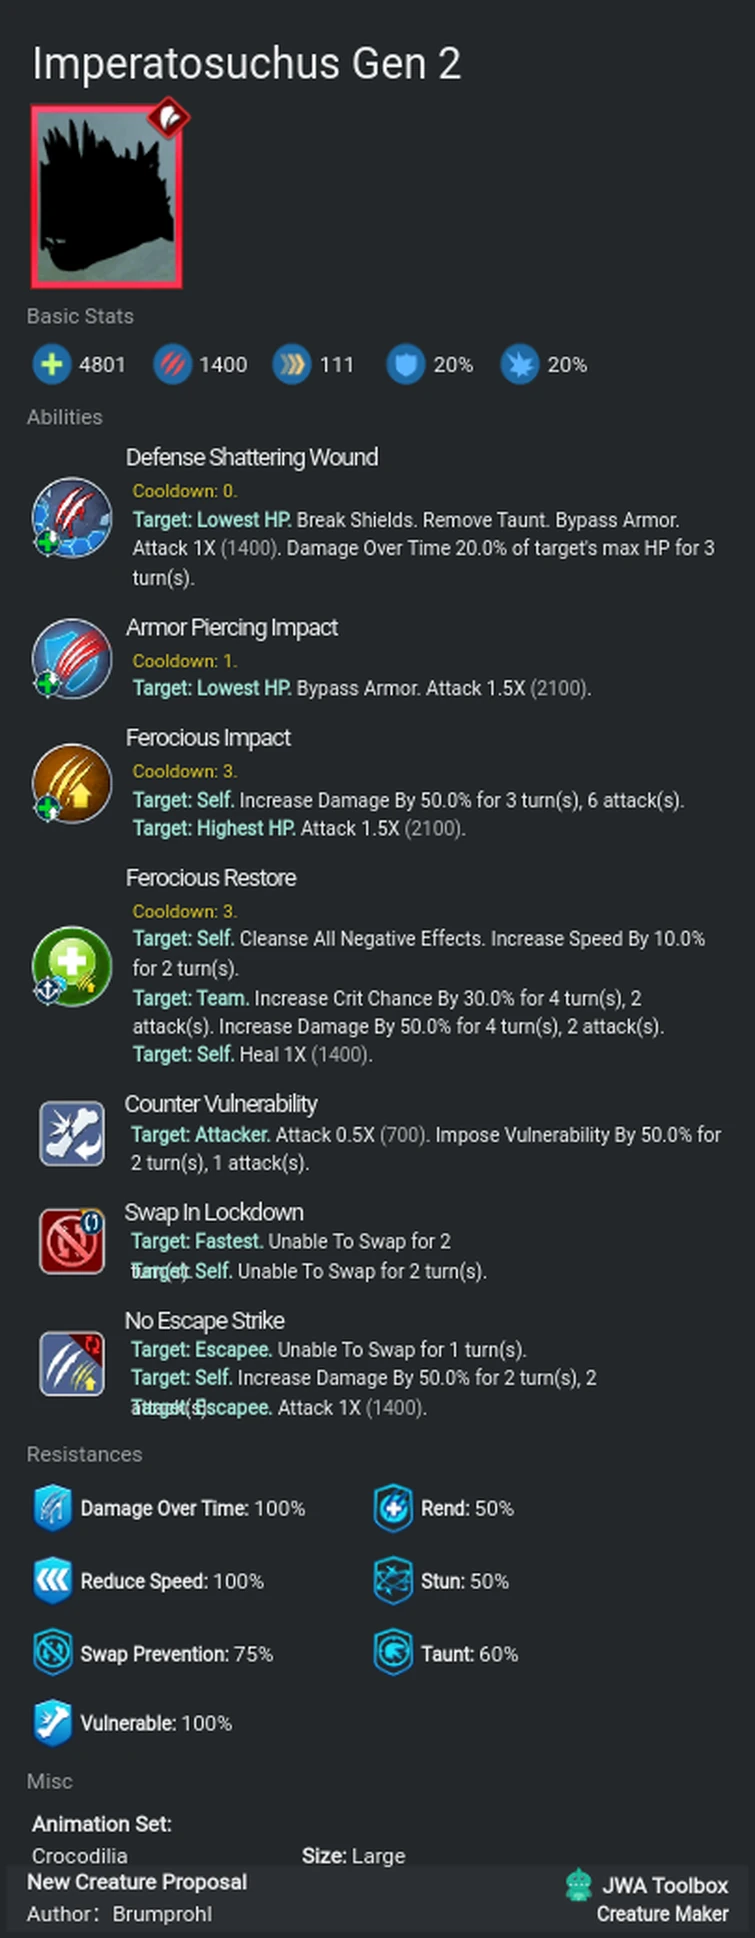Click the critical chance burst stat icon
Screen dimensions: 755x1938
tap(519, 365)
